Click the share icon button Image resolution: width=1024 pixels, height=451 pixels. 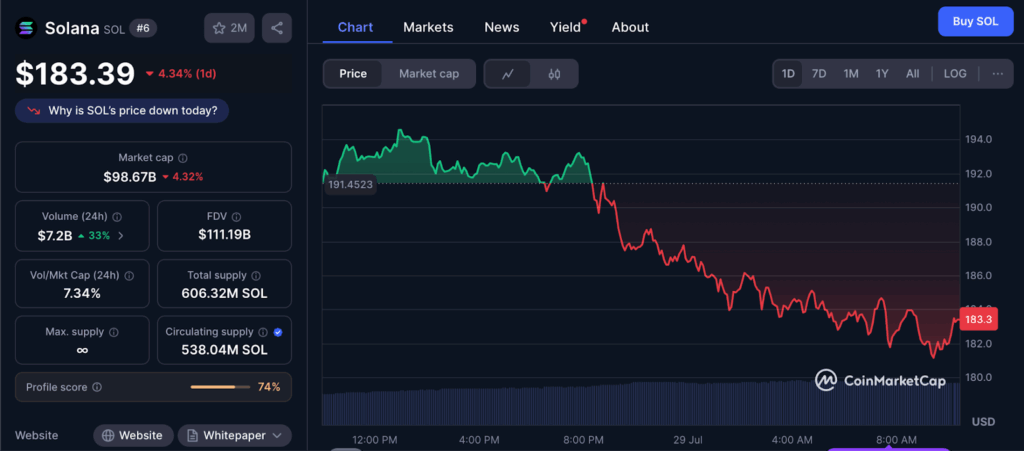tap(277, 28)
